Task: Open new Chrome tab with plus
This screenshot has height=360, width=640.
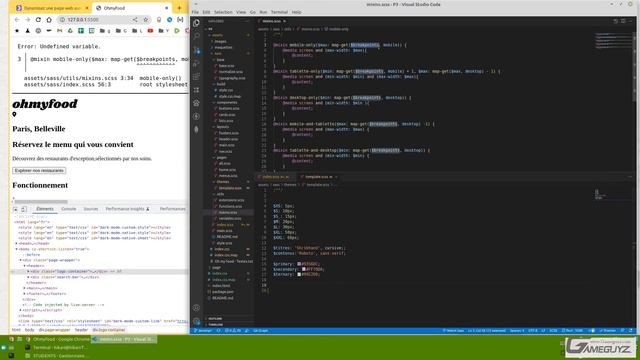Action: click(x=179, y=8)
